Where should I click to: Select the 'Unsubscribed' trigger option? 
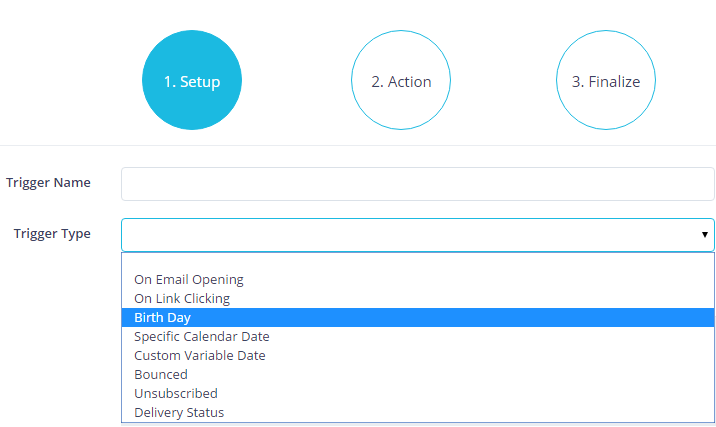point(176,393)
